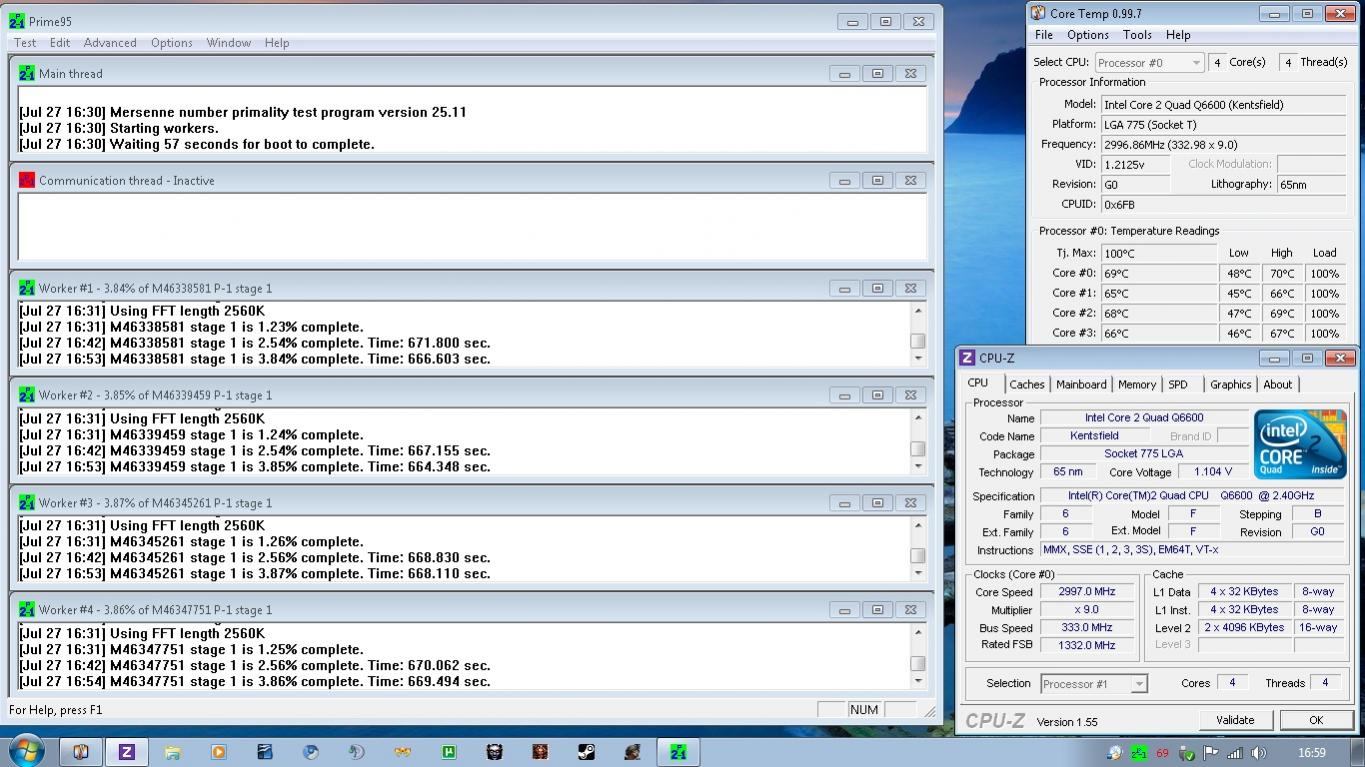The image size is (1365, 767).
Task: Open Prime95 Edit menu
Action: click(60, 43)
